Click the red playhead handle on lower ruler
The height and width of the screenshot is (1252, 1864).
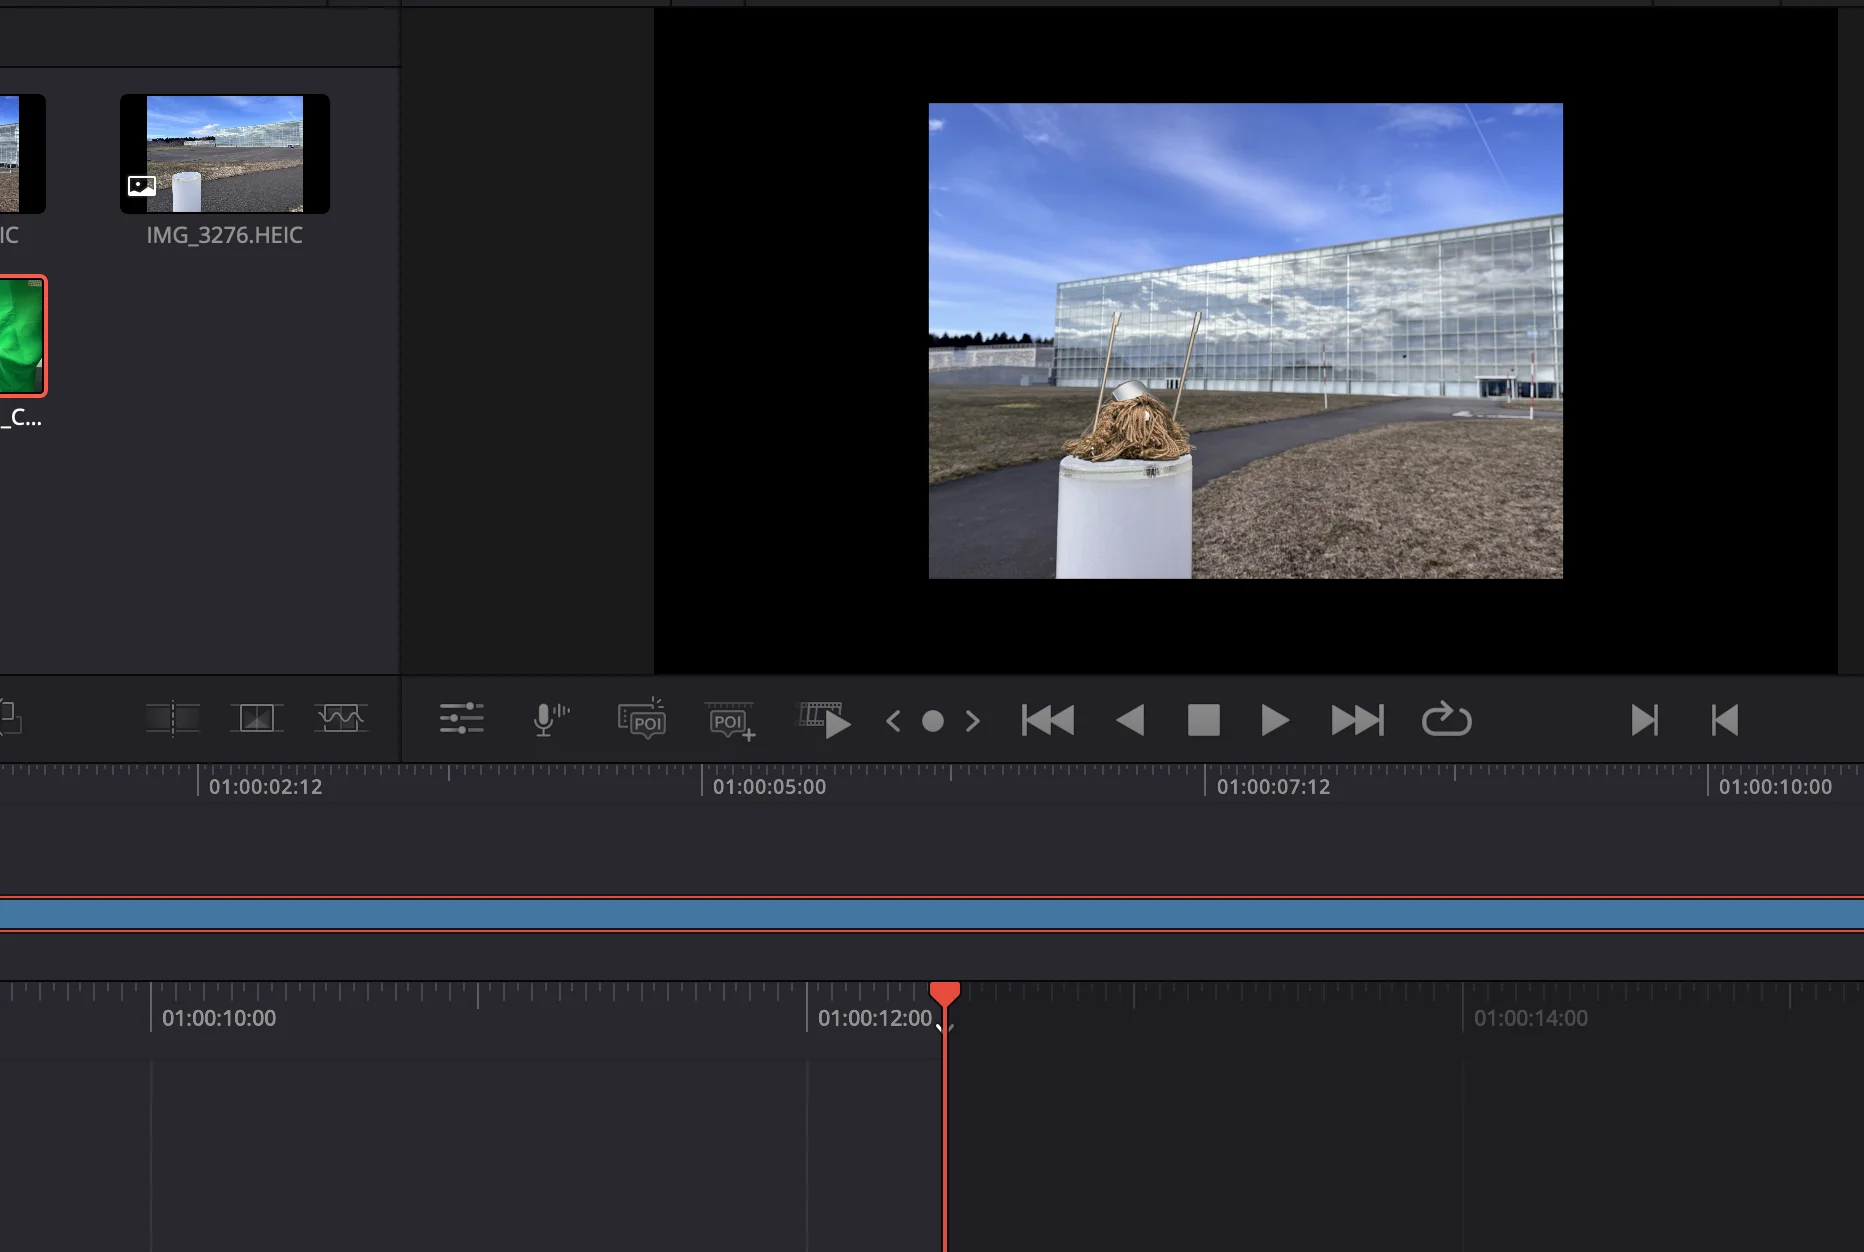(945, 993)
